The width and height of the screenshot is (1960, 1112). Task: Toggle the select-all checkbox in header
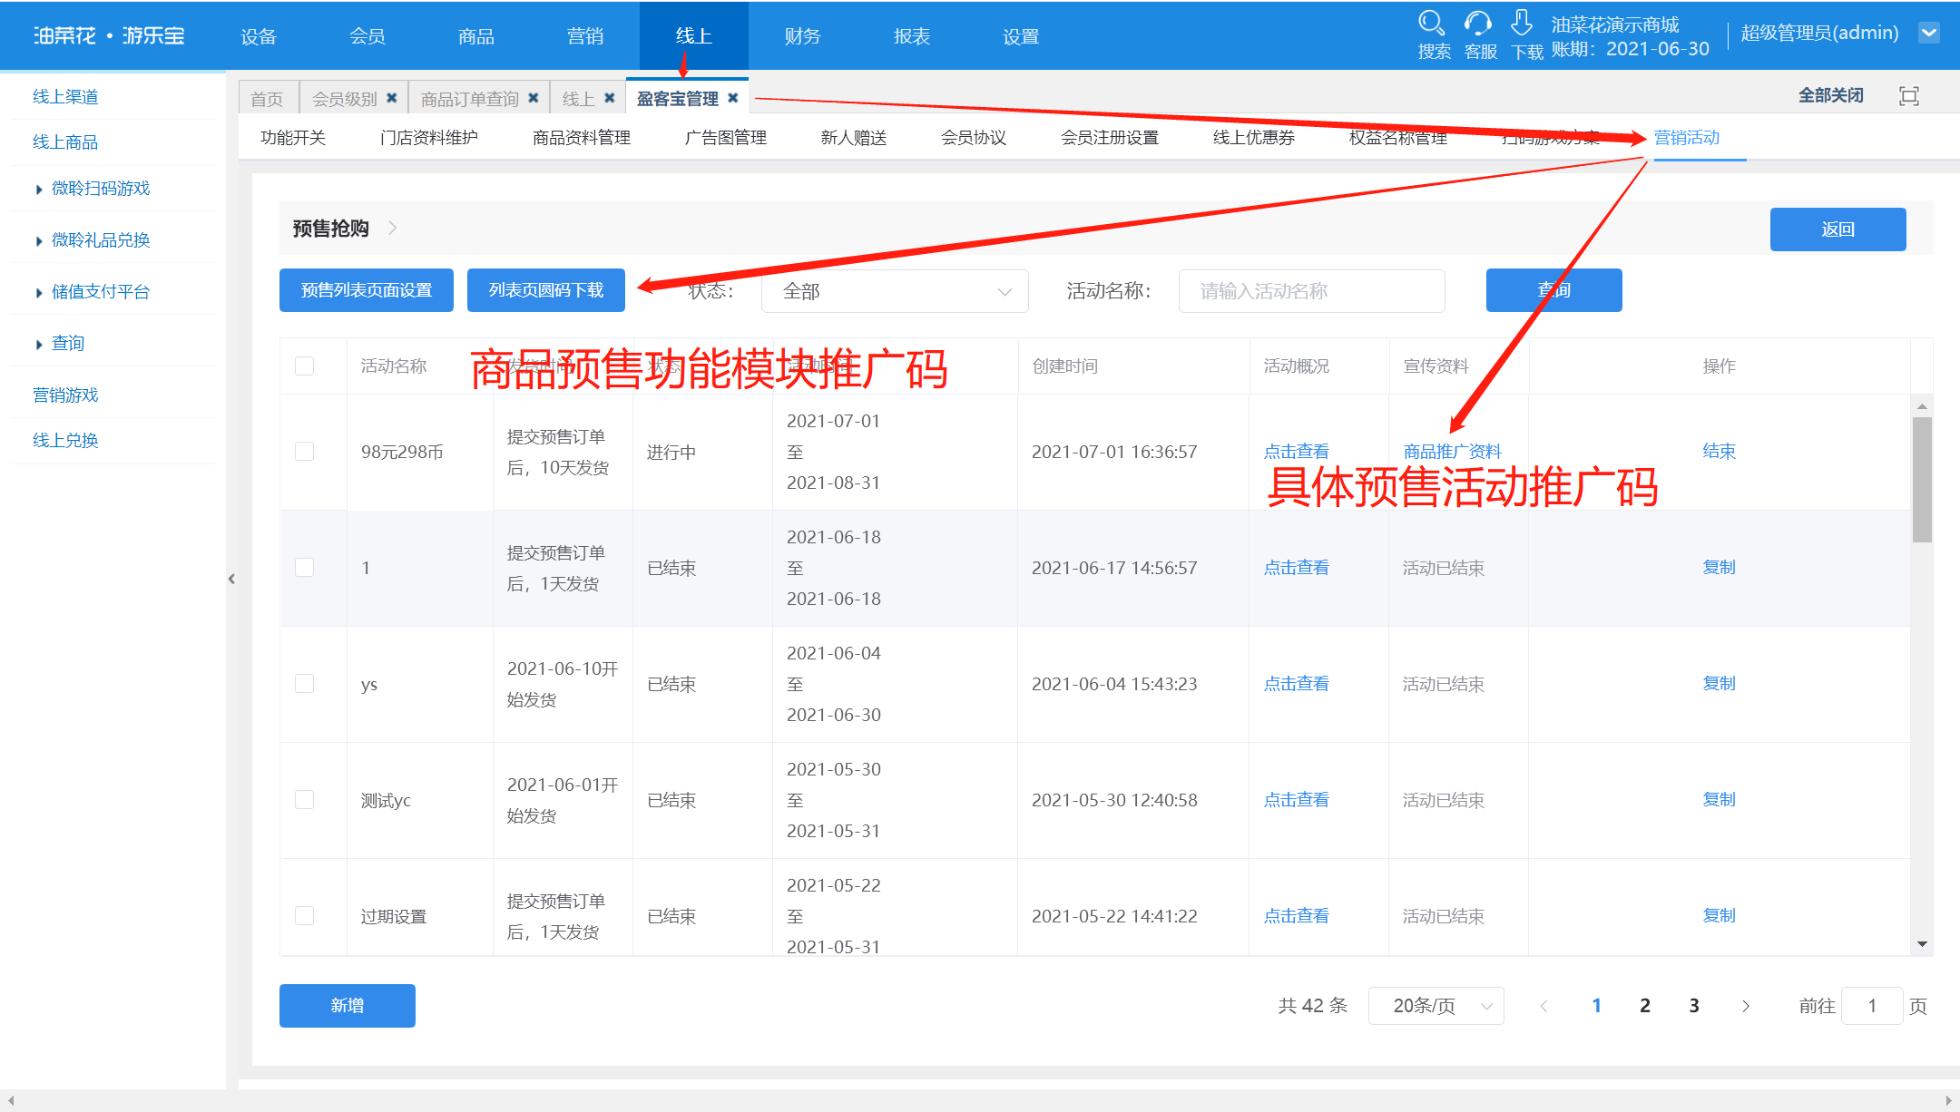click(x=305, y=366)
